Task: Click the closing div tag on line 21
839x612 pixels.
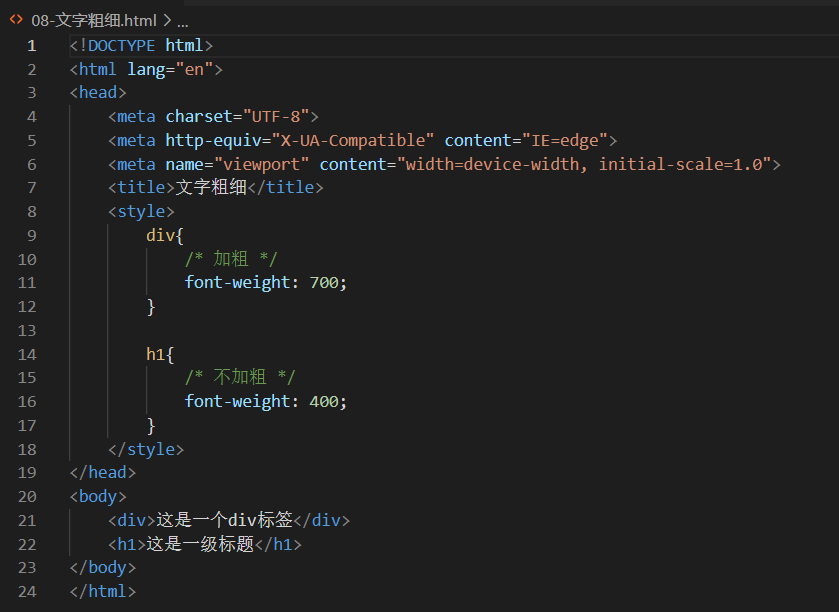Action: [322, 520]
